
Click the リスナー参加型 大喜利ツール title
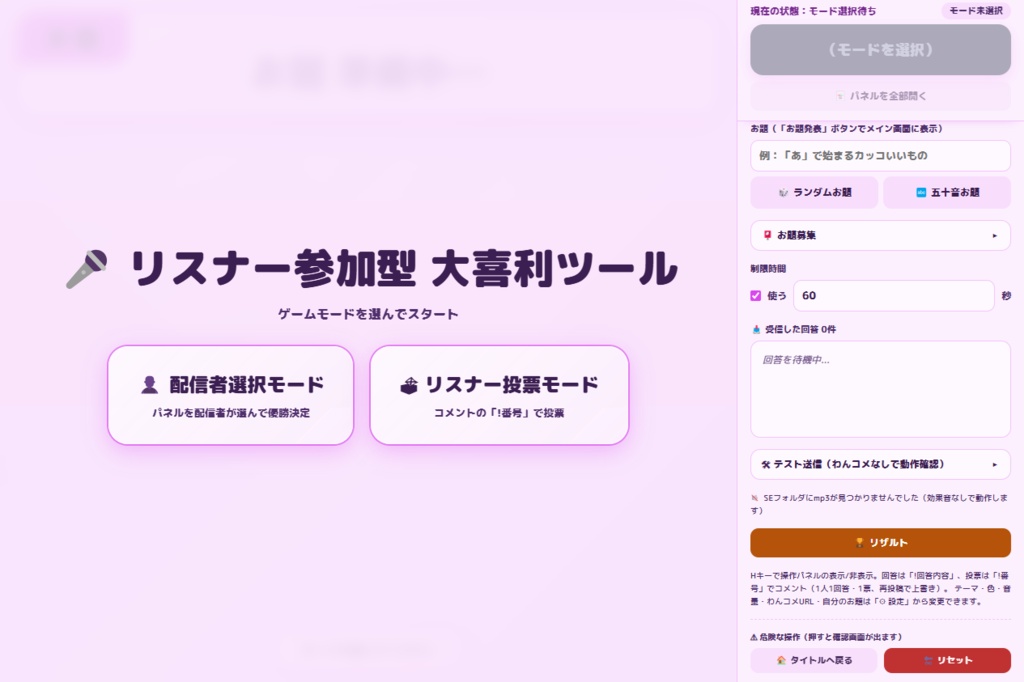(x=404, y=268)
